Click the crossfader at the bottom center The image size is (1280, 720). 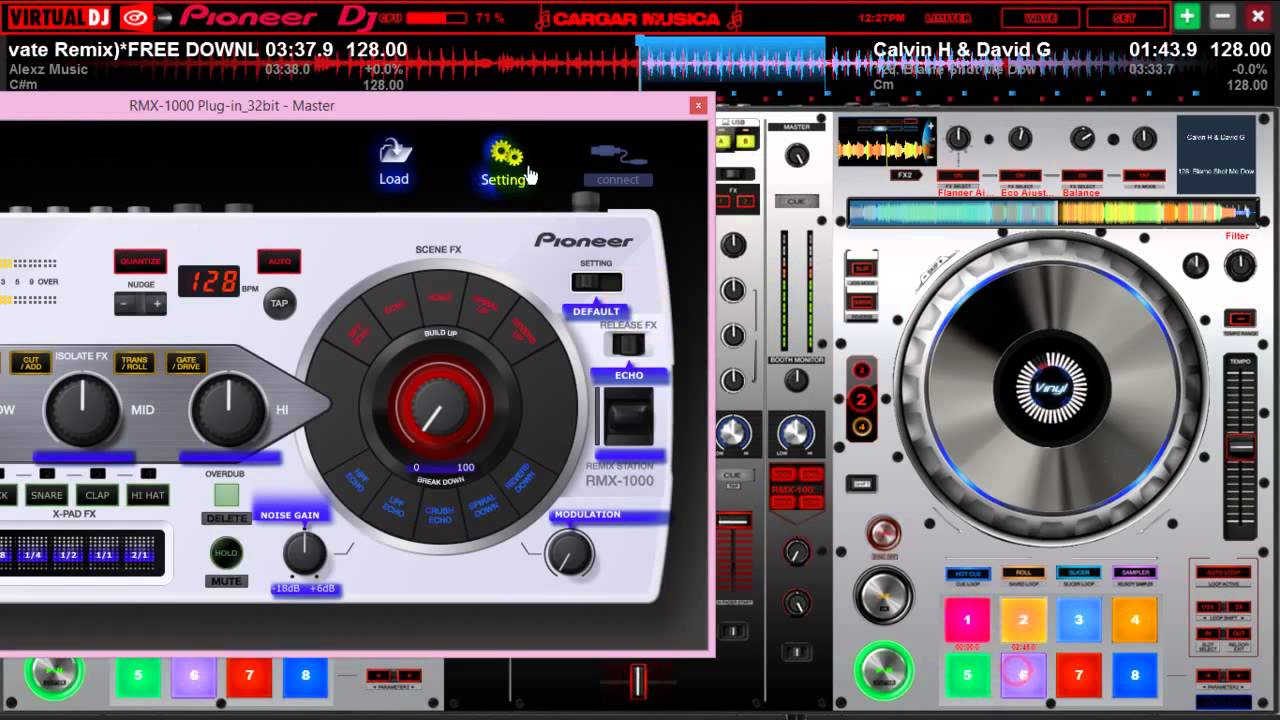tap(637, 681)
